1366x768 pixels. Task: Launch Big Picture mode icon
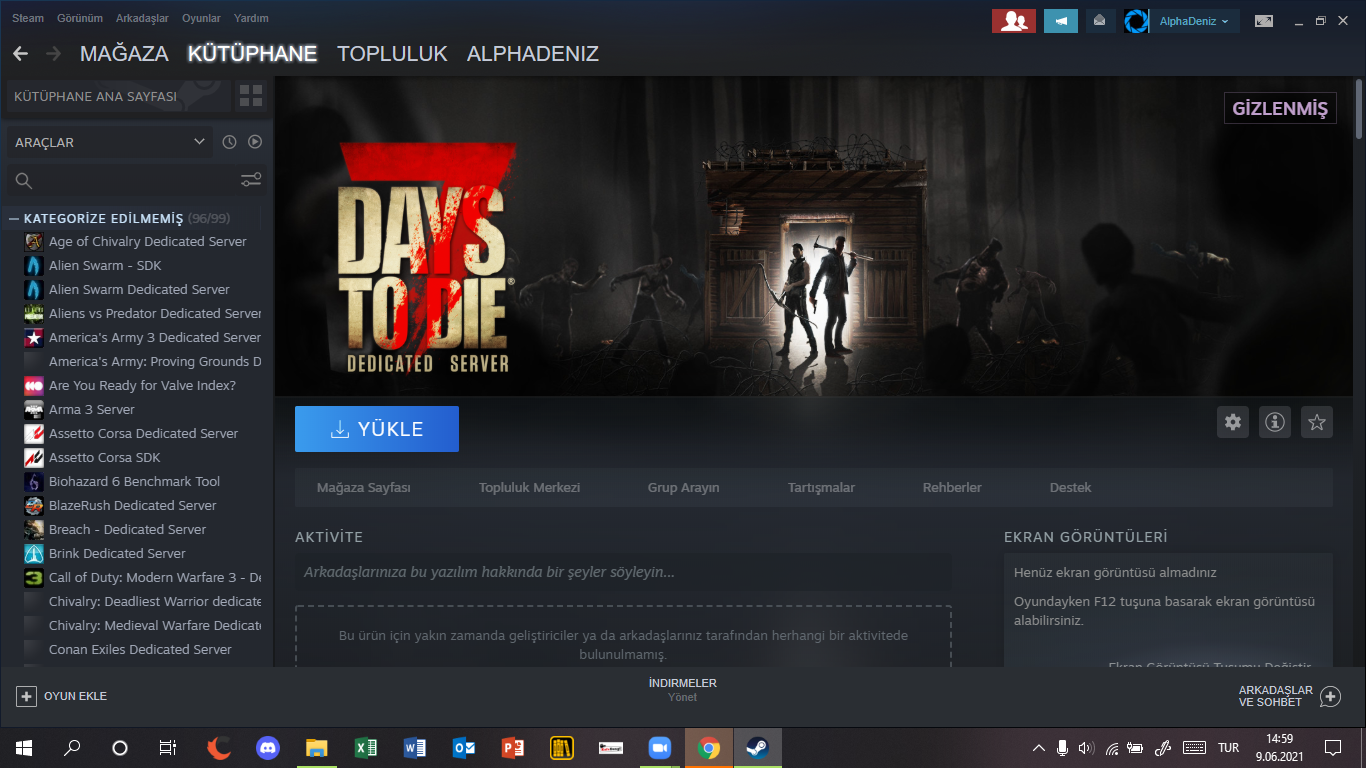click(x=1264, y=21)
